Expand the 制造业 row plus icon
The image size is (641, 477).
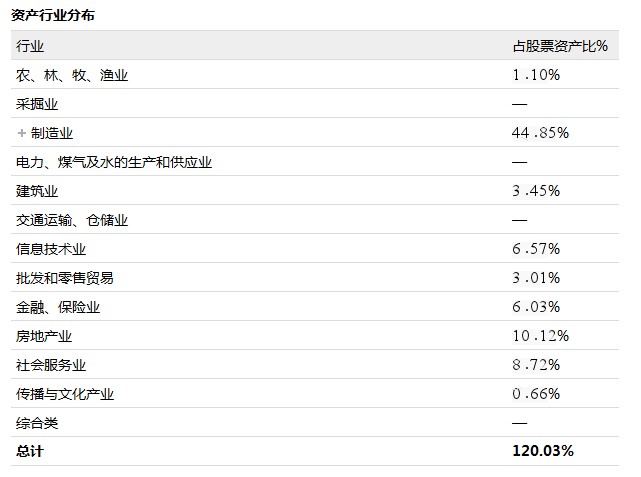click(x=21, y=133)
